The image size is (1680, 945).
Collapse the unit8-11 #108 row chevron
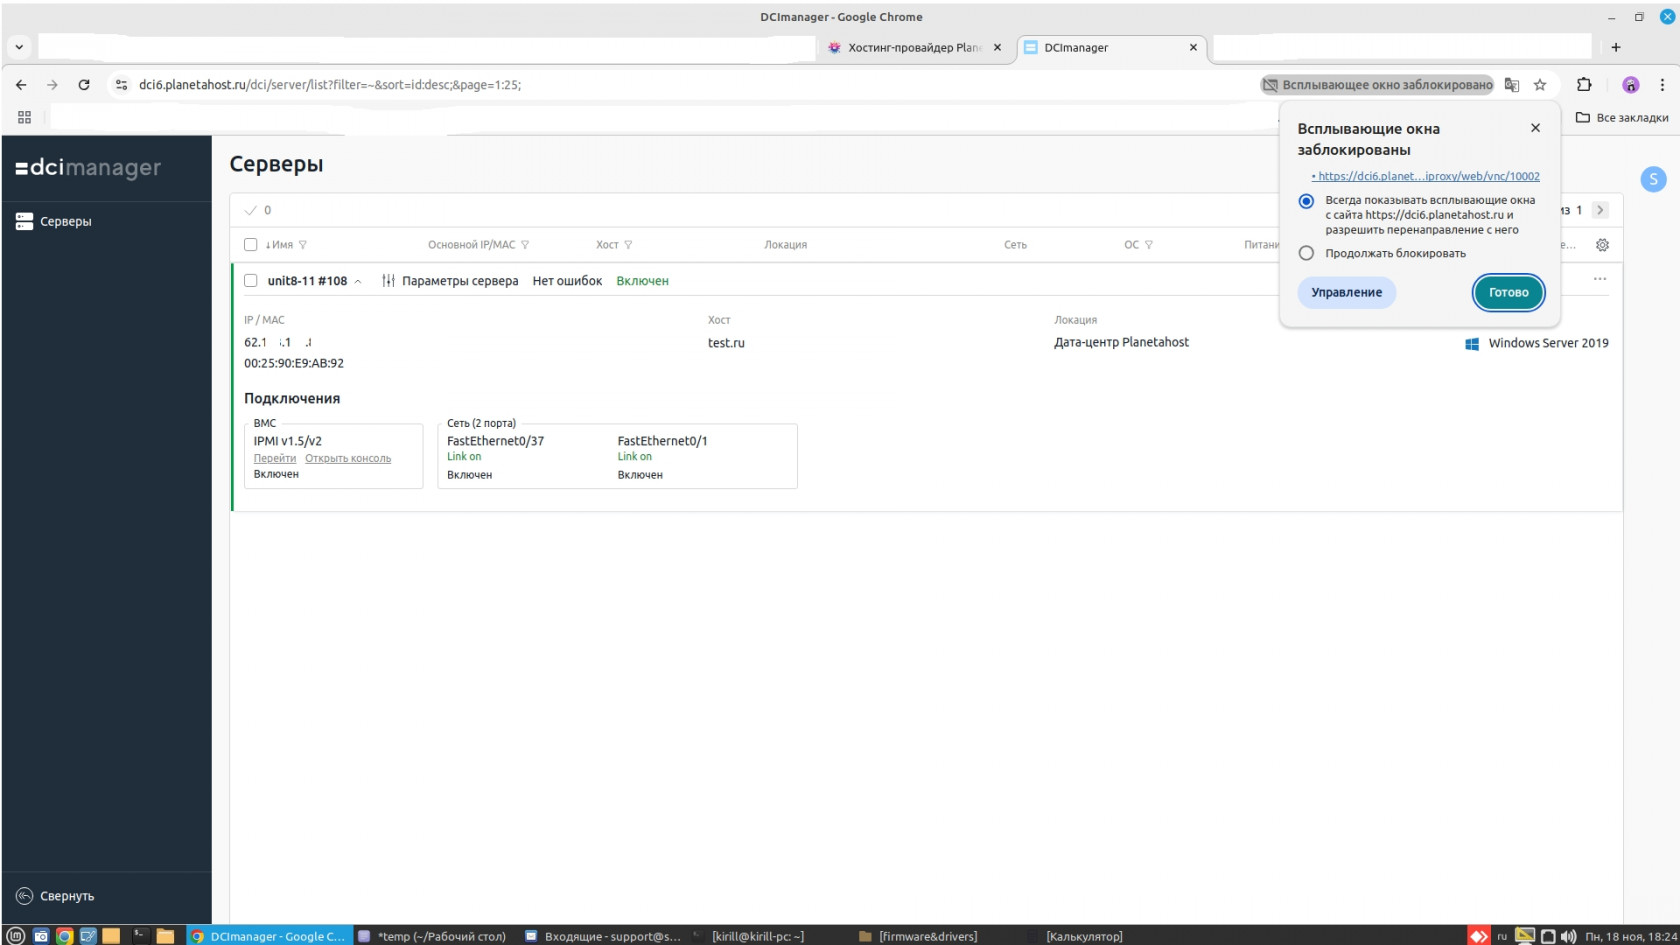tap(358, 282)
